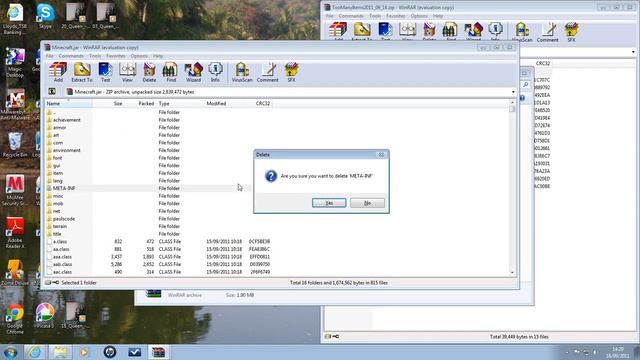Screen dimensions: 640x360
Task: Click Test icon in Minecraft.jar window toolbar
Action: click(105, 72)
